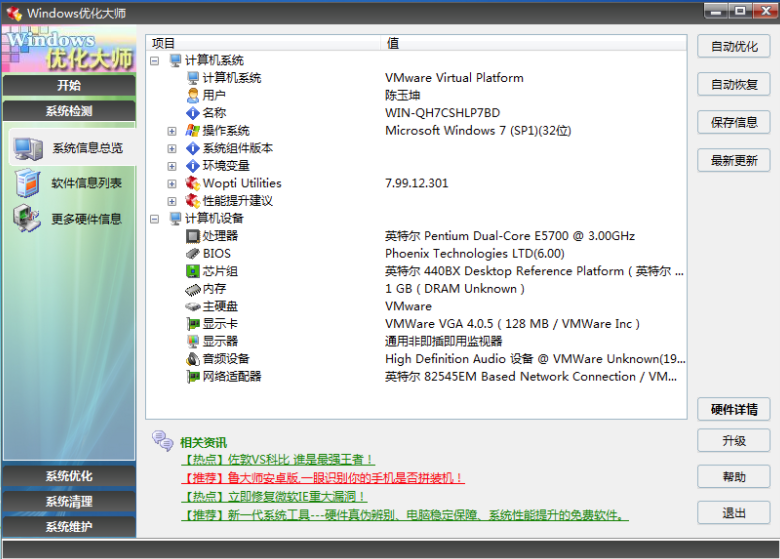The height and width of the screenshot is (559, 780).
Task: Open the 佐敦VS科比 hot news link
Action: pos(278,460)
